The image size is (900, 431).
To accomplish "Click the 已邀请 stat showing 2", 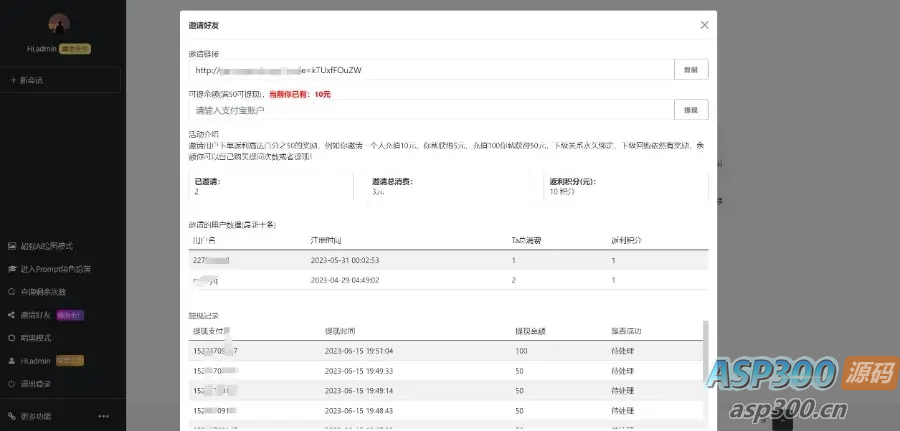I will (x=270, y=187).
